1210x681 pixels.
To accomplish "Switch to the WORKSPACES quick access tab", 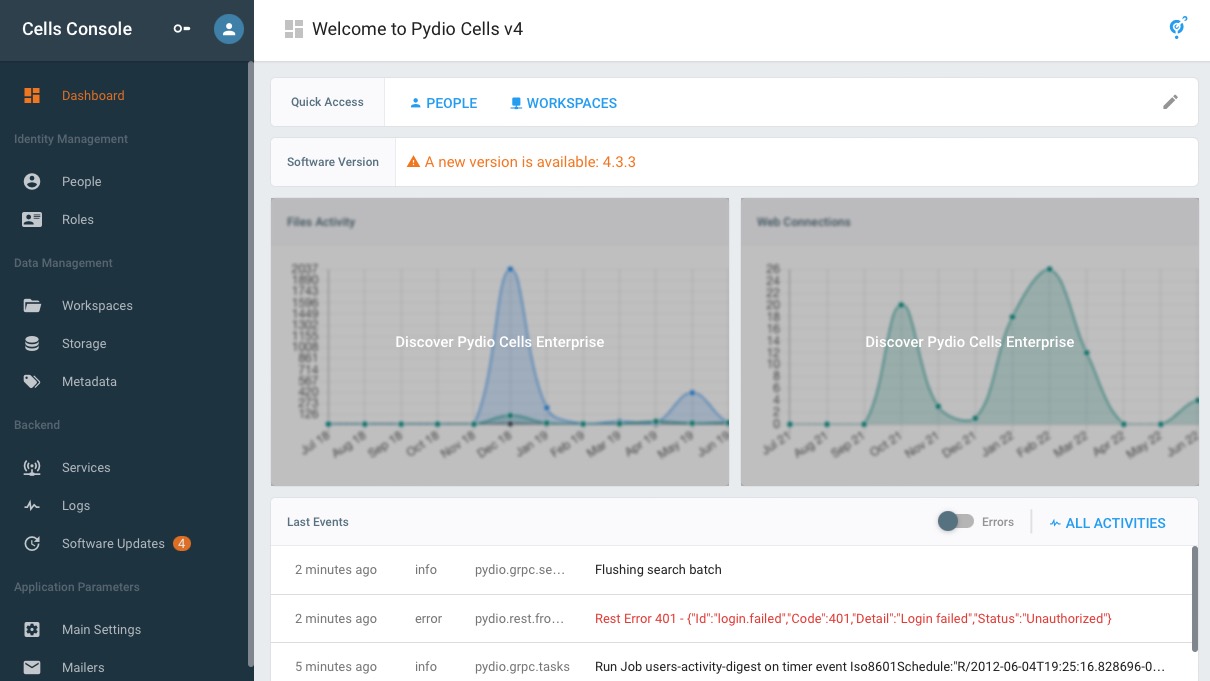I will 563,102.
